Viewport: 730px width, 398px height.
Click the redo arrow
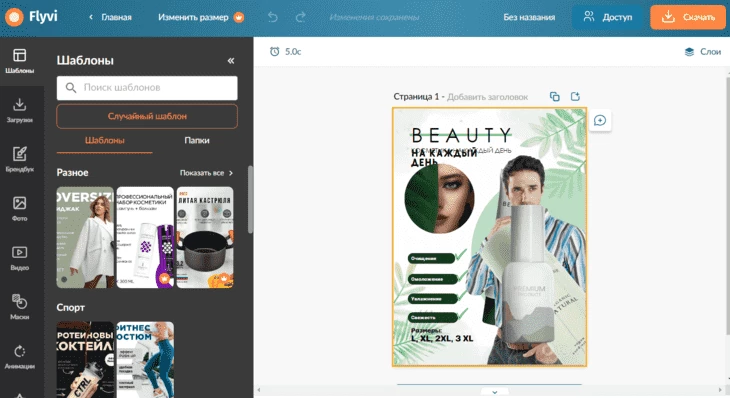coord(301,17)
